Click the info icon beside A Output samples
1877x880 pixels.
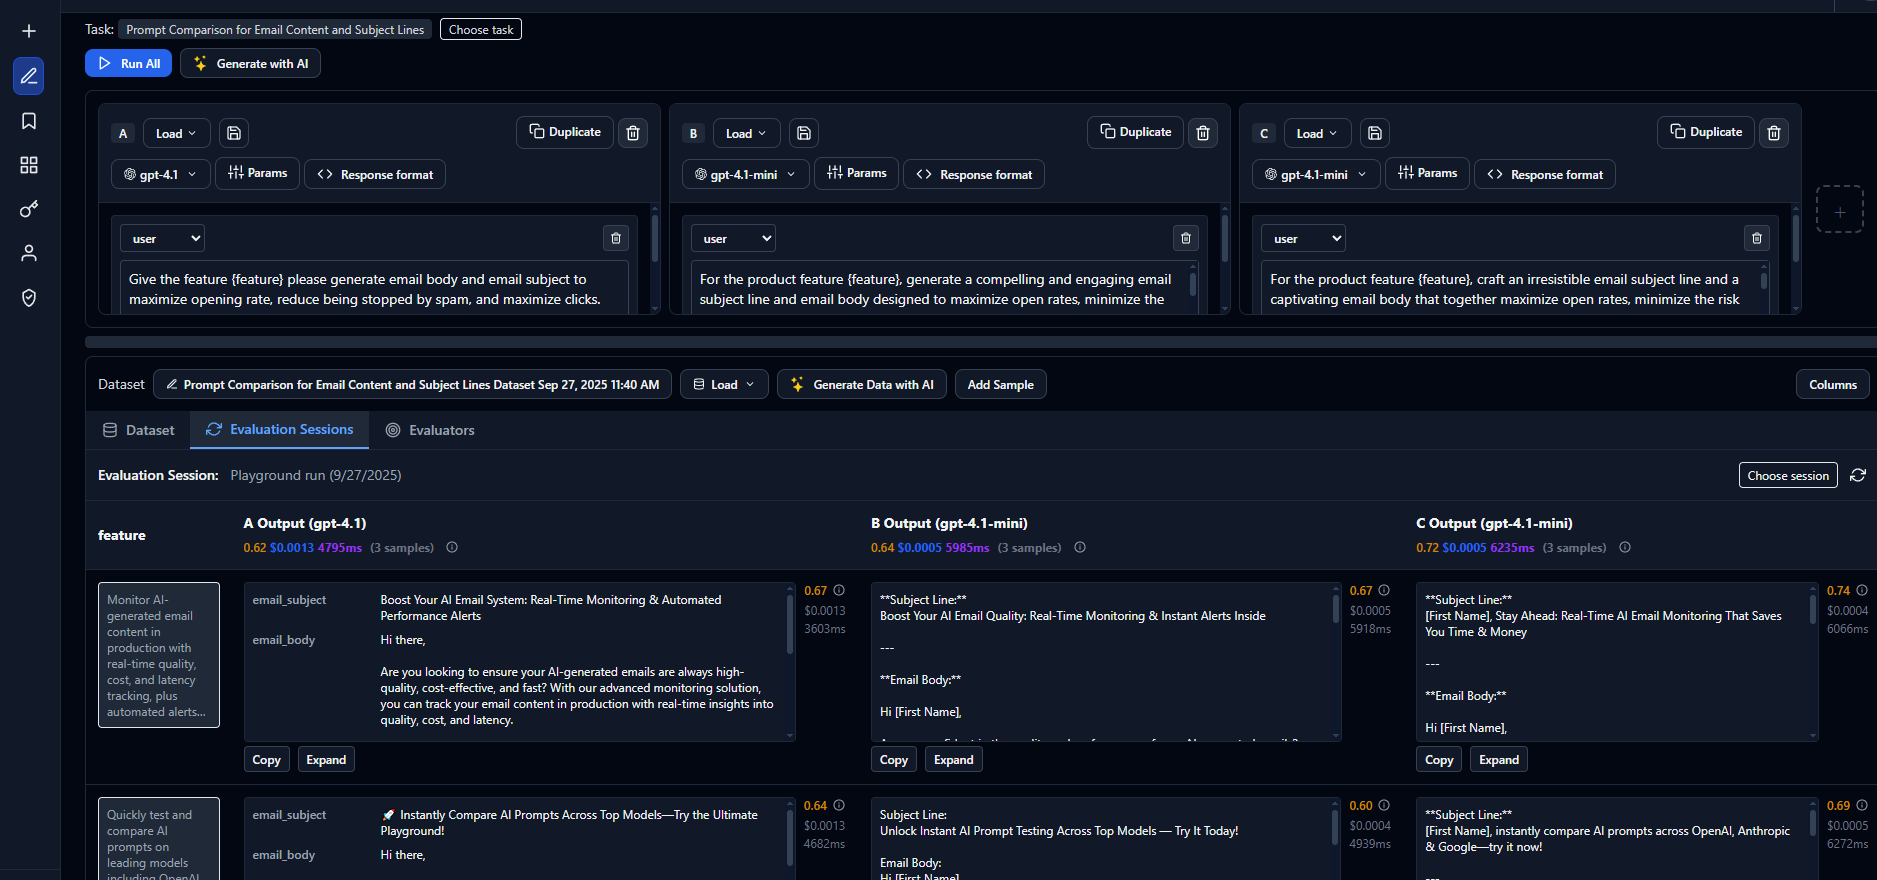pyautogui.click(x=452, y=548)
